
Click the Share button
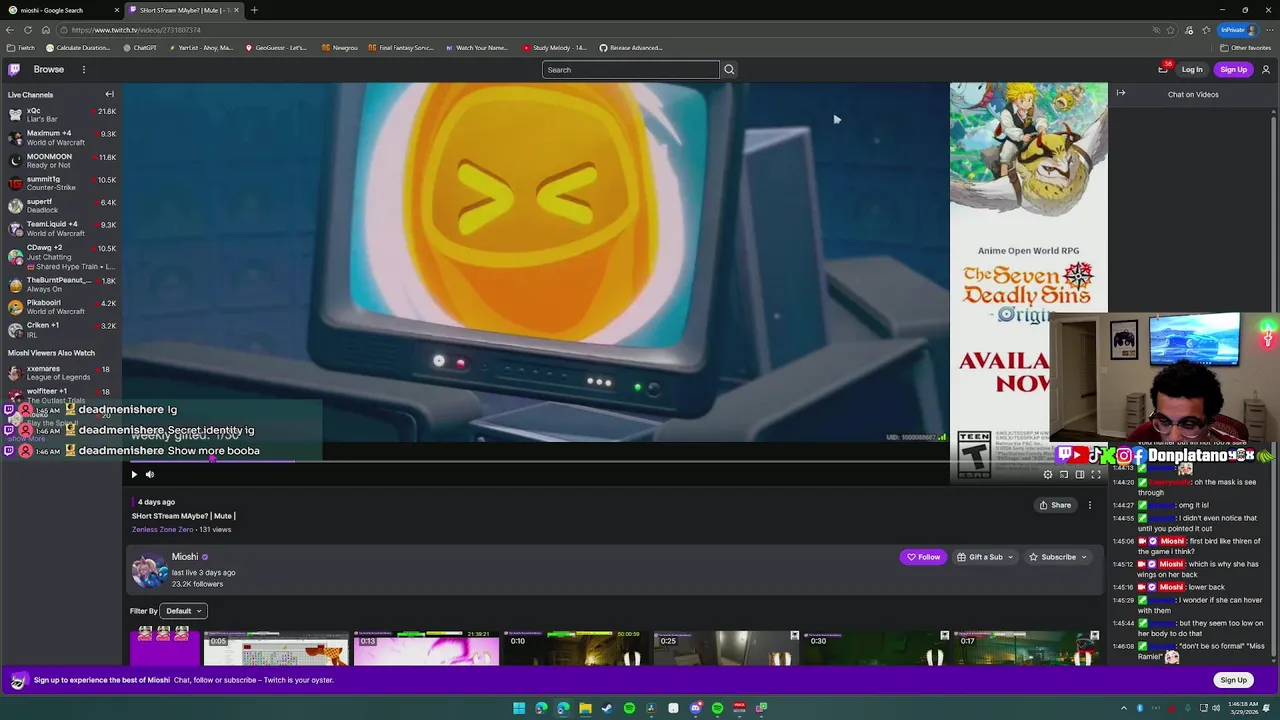coord(1055,505)
